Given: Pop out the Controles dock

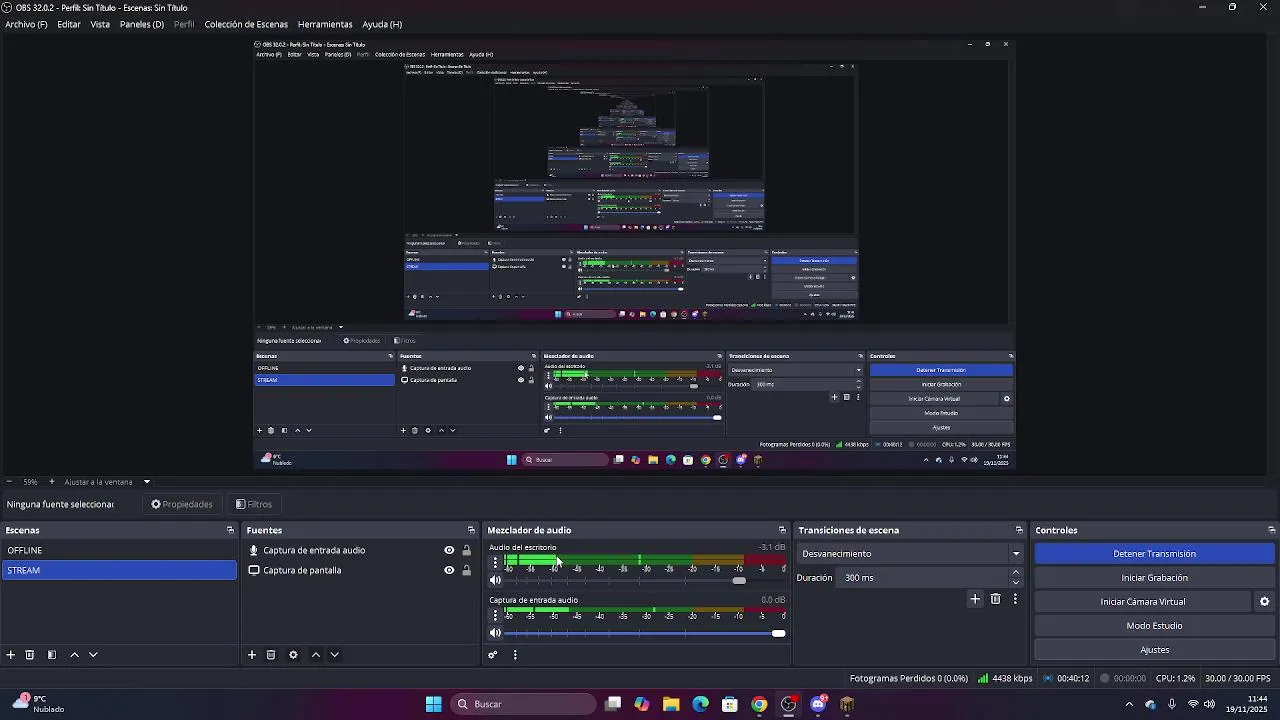Looking at the screenshot, I should click(x=1271, y=530).
